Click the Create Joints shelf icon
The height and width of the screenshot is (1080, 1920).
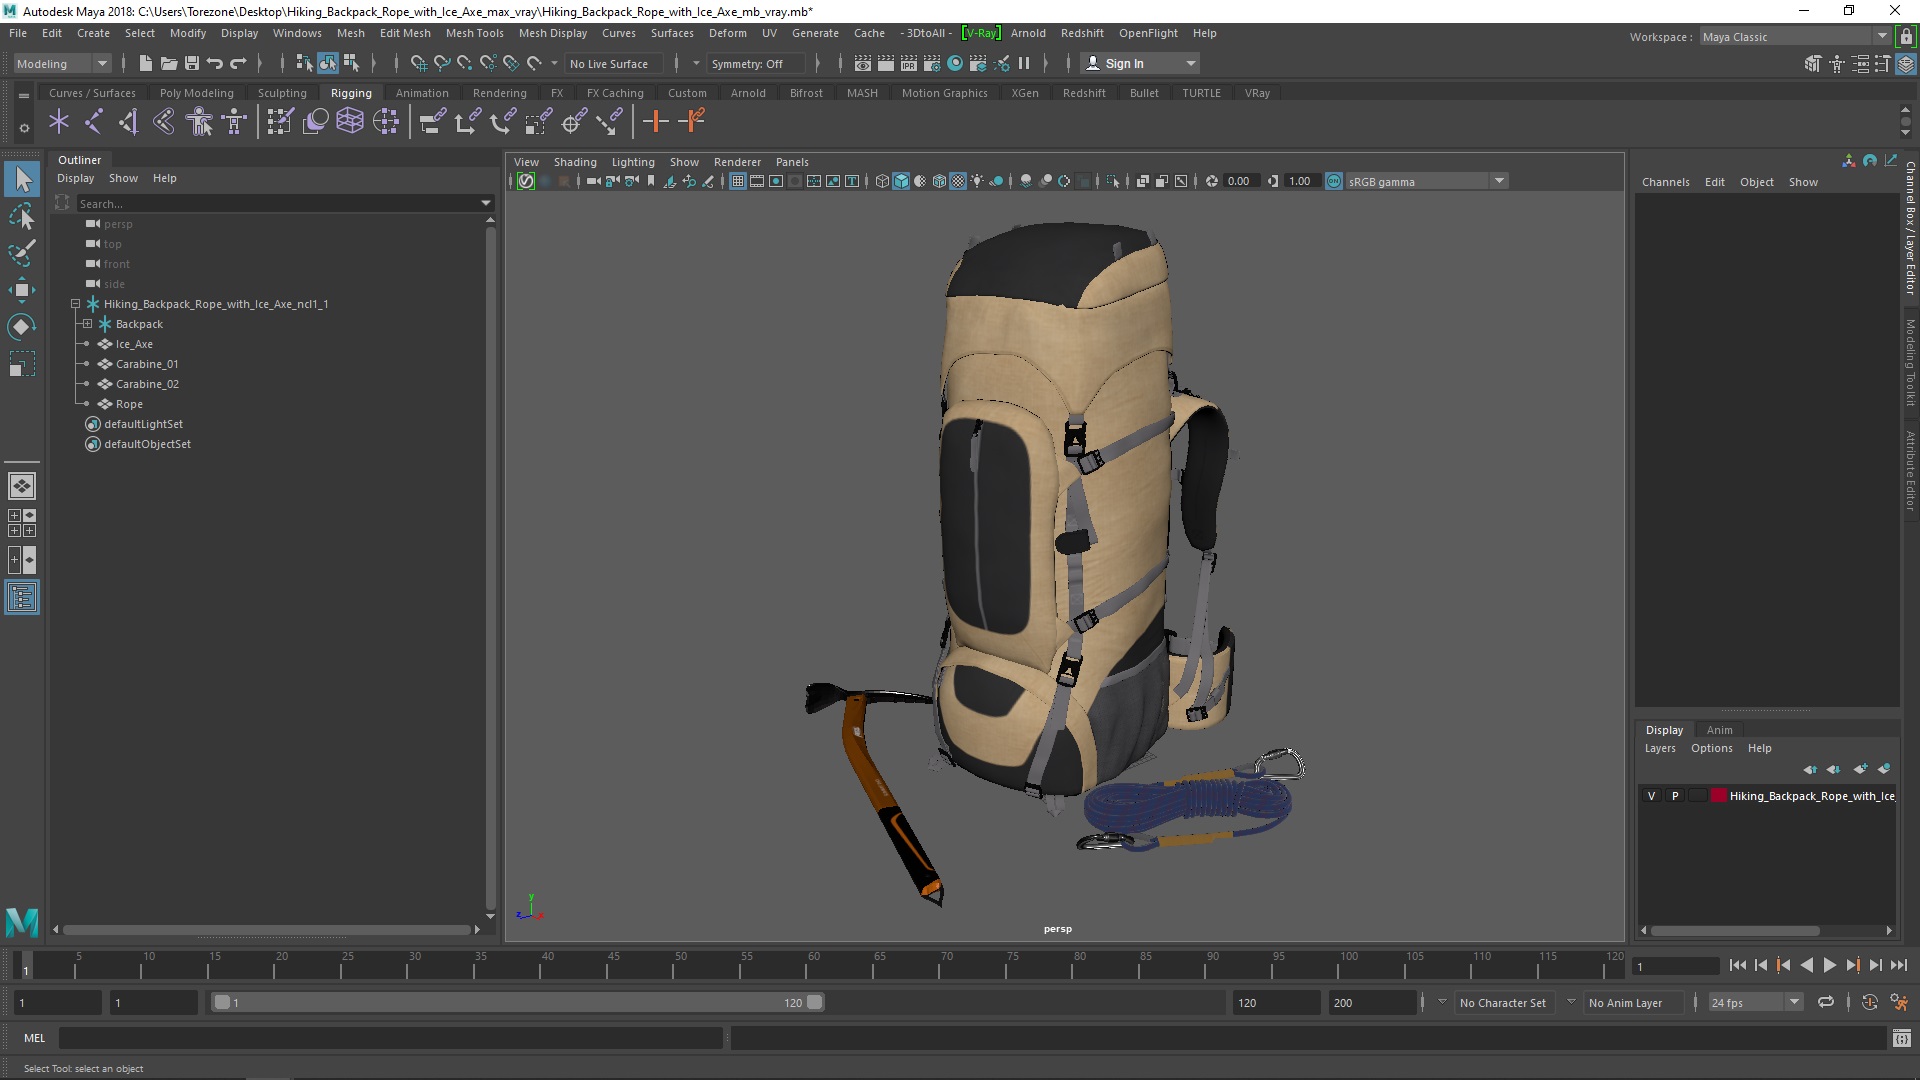[94, 122]
